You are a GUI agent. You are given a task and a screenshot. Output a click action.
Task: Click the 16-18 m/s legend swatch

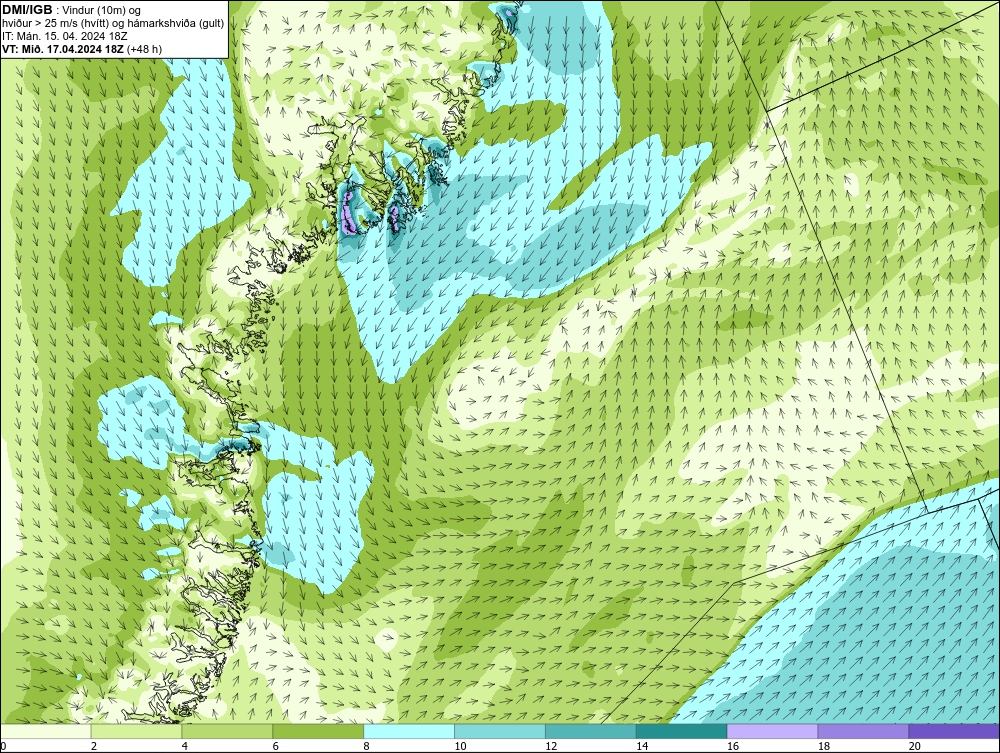click(x=772, y=731)
